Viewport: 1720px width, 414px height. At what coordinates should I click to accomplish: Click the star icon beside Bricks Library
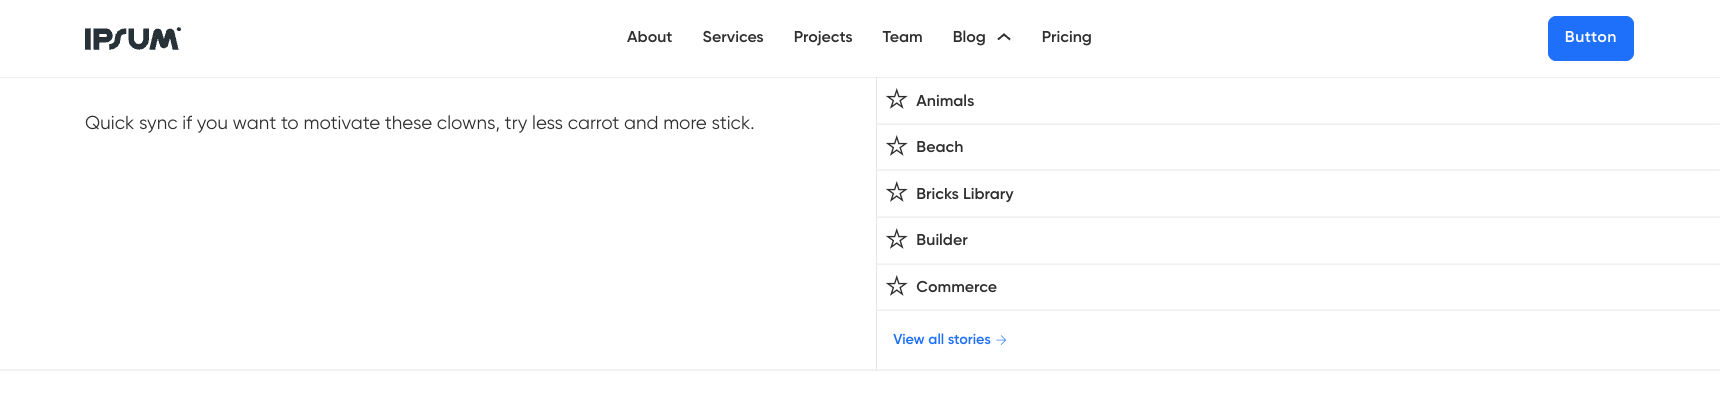coord(896,193)
